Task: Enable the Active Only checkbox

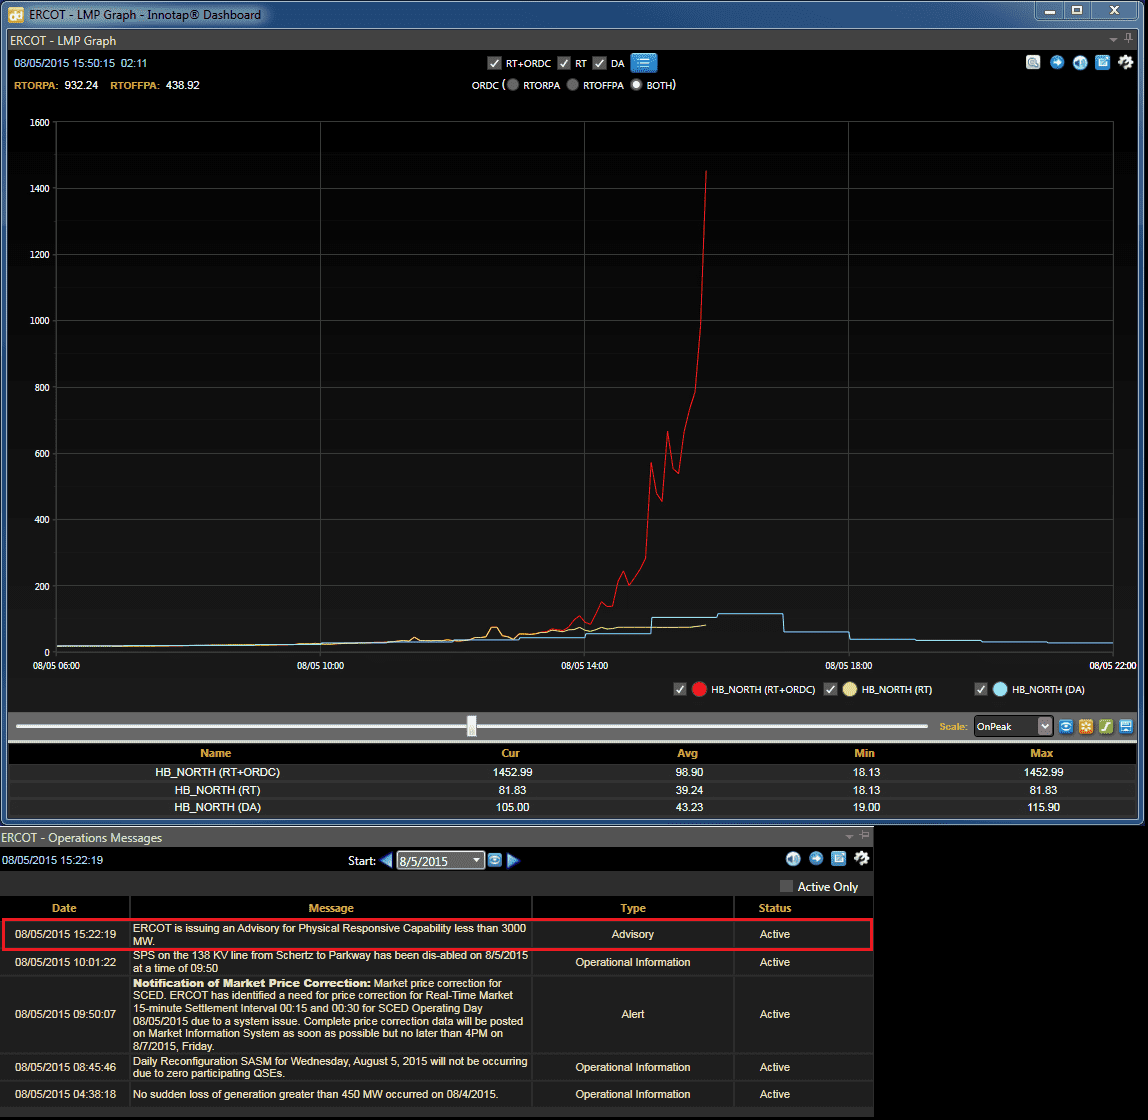Action: [x=786, y=886]
